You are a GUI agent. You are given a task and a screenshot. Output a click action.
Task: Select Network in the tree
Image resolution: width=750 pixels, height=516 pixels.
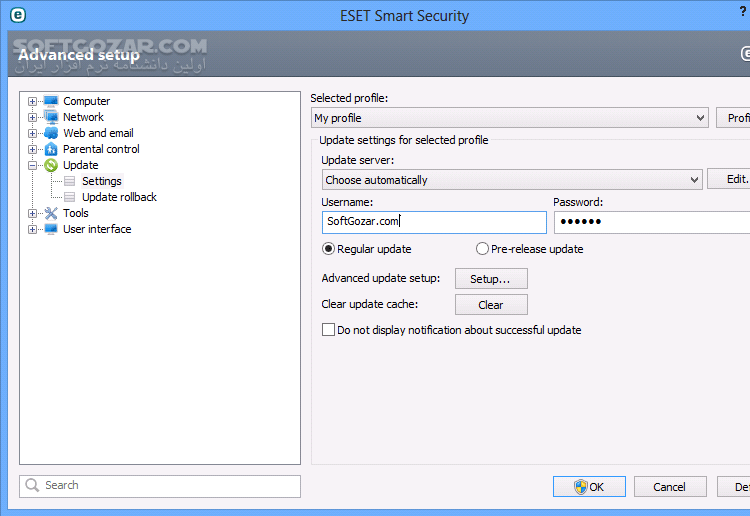(83, 117)
